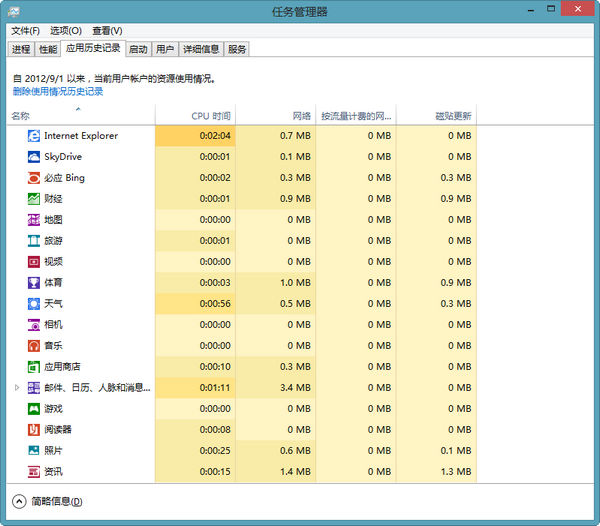This screenshot has width=600, height=526.
Task: Sort by the CPU 时间 column header
Action: click(x=211, y=116)
